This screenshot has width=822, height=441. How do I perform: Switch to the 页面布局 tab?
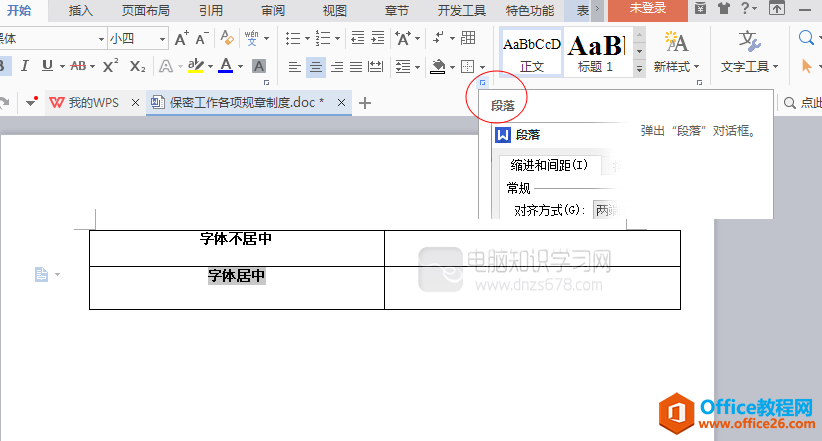[x=146, y=10]
